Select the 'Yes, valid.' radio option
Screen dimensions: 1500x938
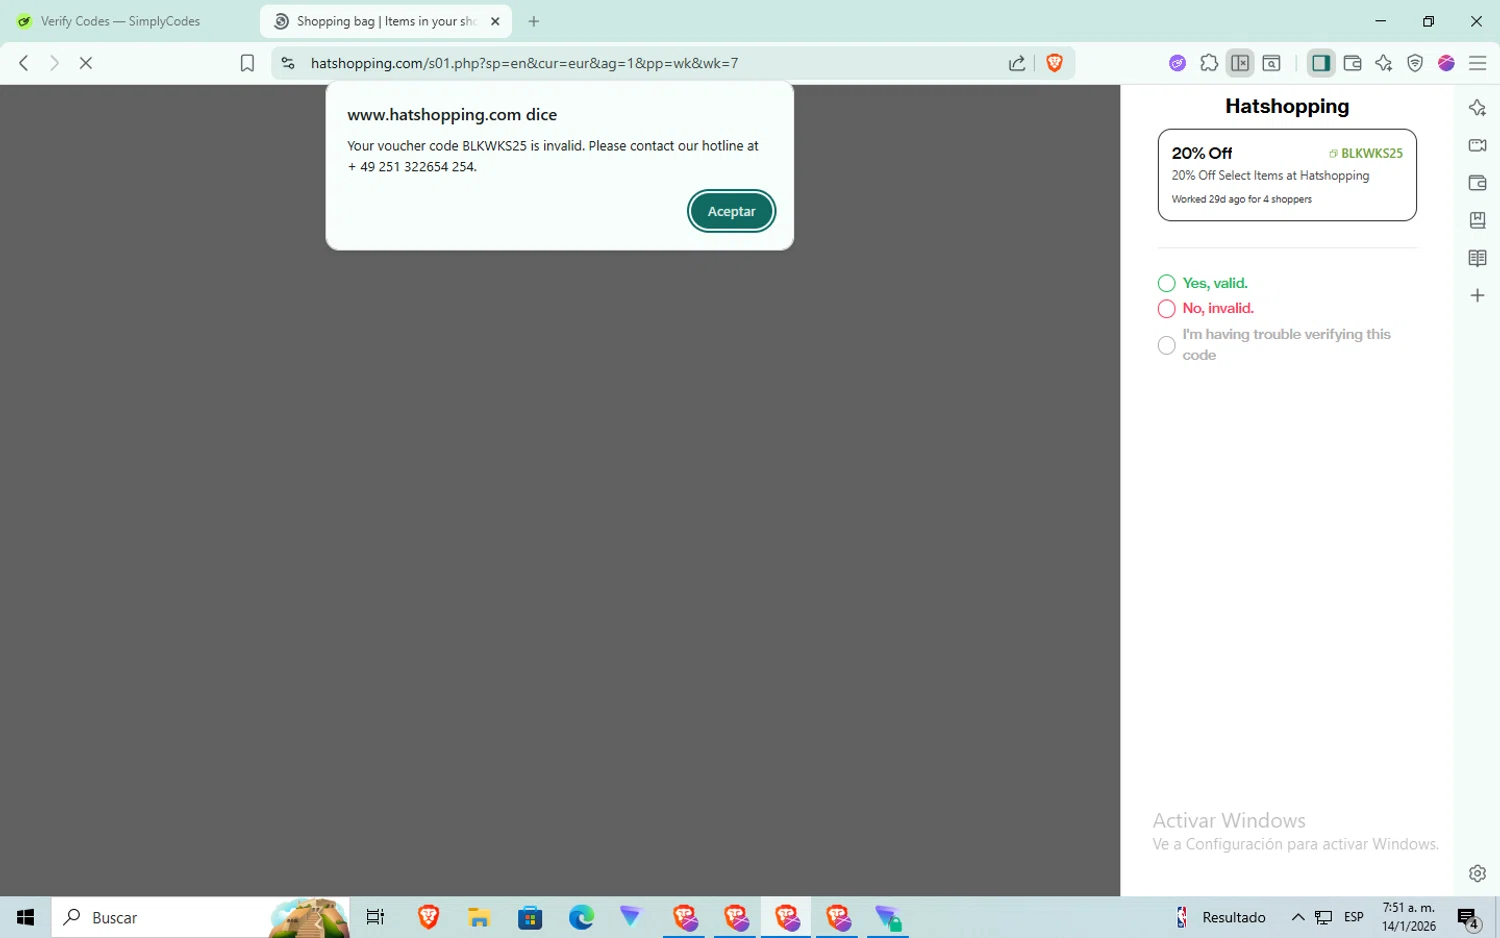coord(1166,283)
